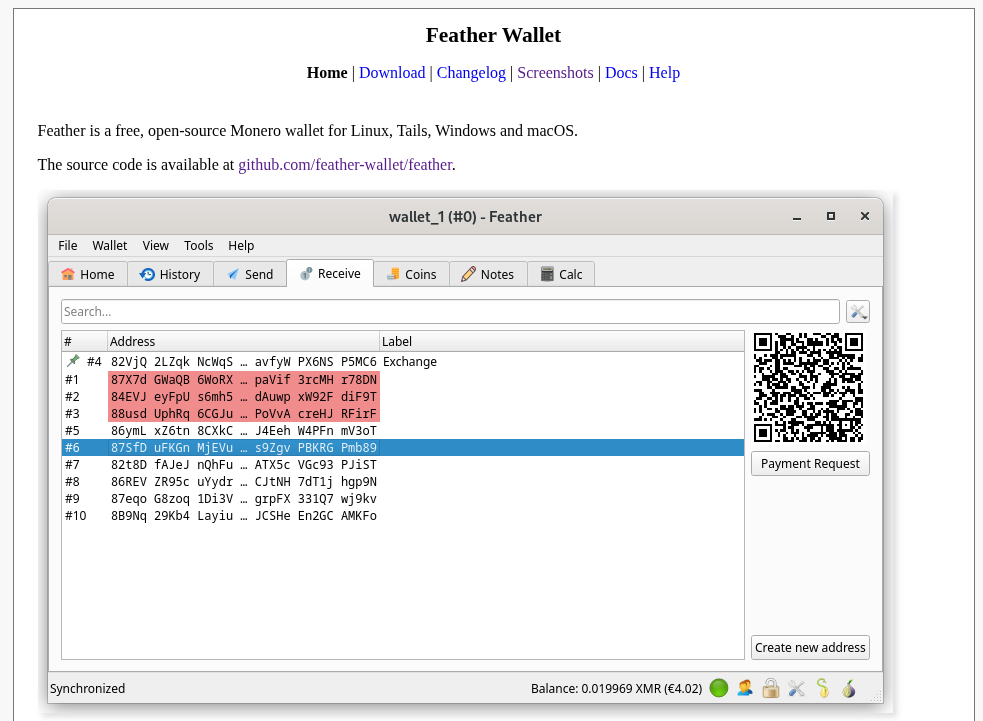
Task: Open the Calc tab
Action: (x=561, y=274)
